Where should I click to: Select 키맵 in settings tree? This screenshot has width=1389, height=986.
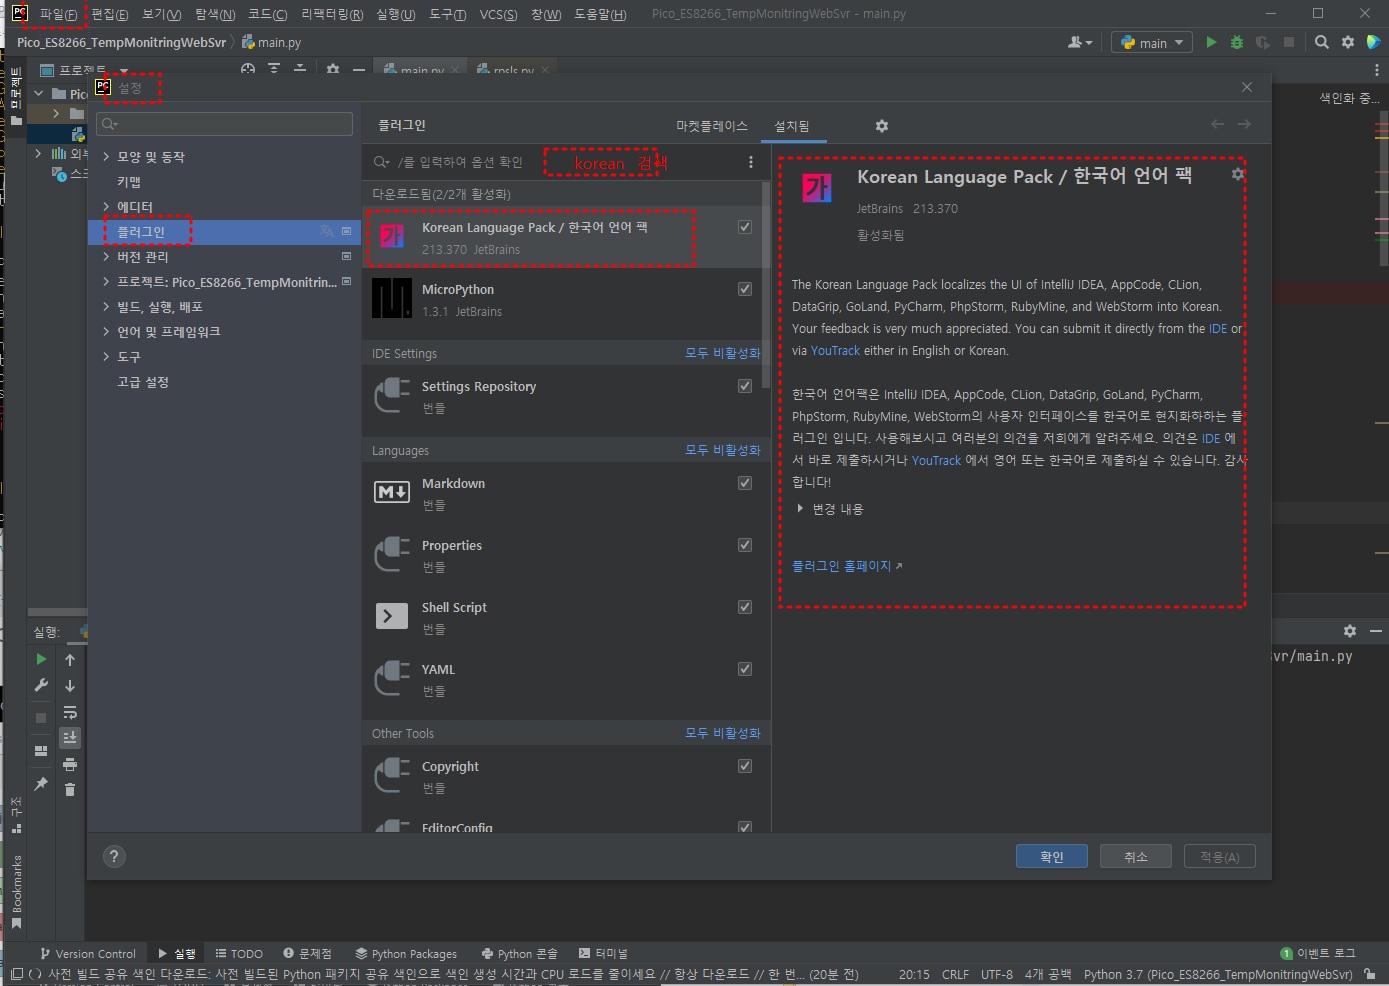coord(129,182)
